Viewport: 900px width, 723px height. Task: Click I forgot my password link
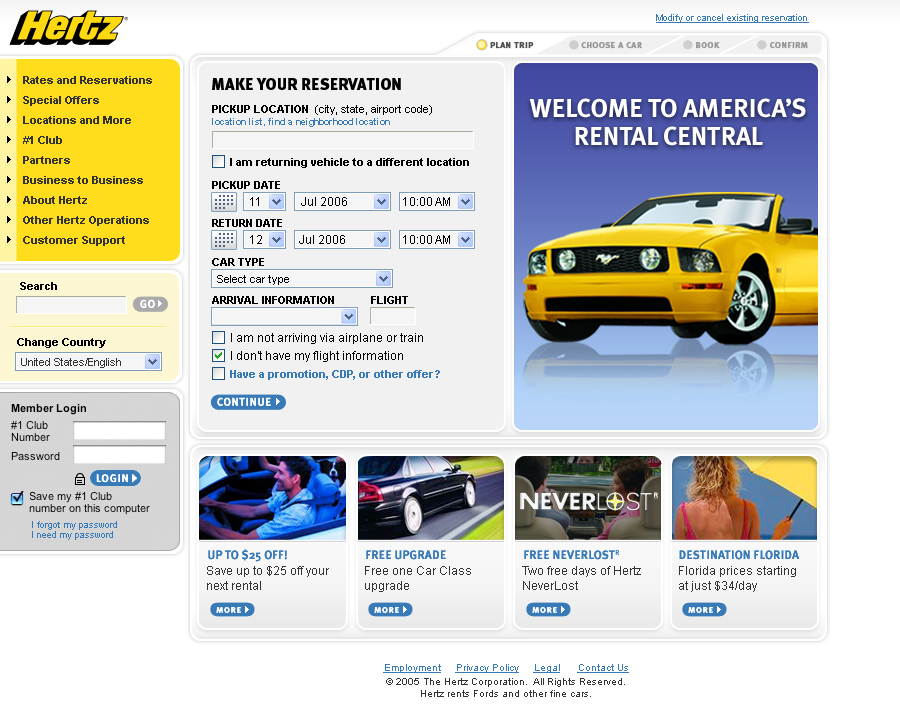[74, 525]
